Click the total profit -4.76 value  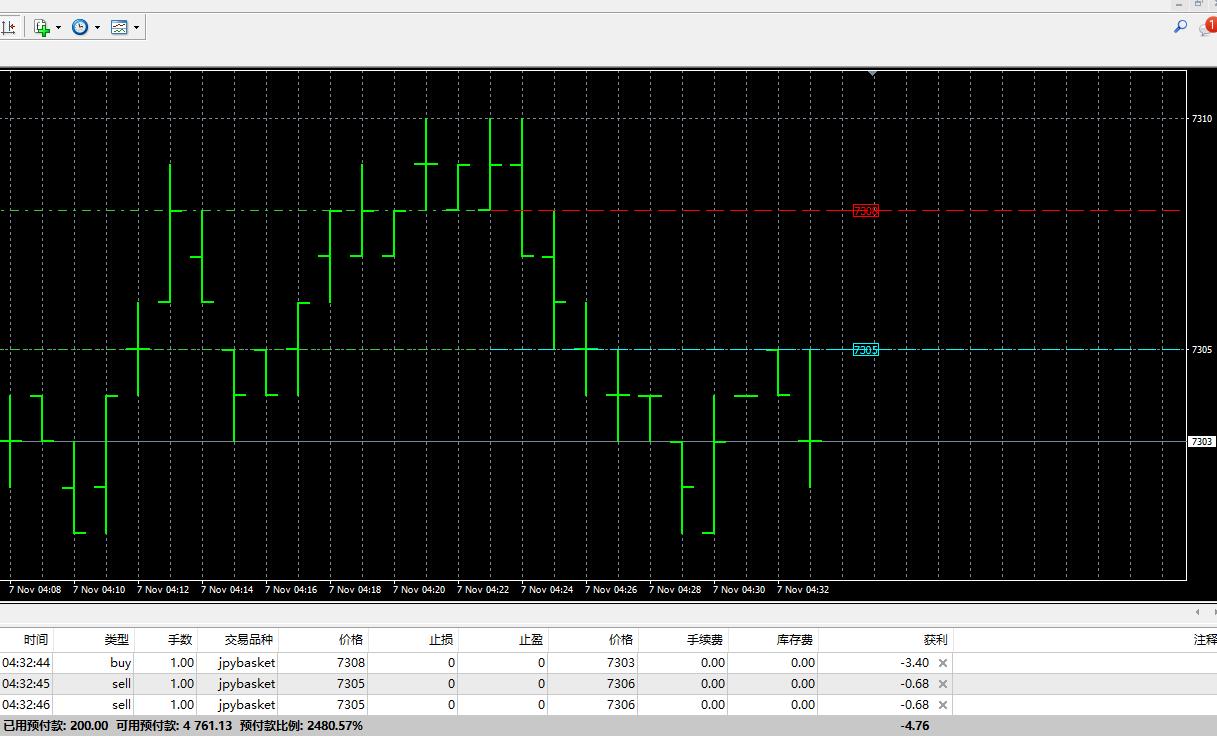(x=915, y=726)
